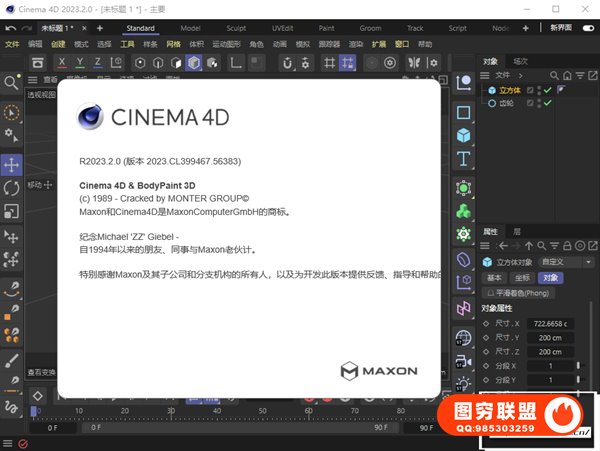Click the Text spline tool icon
Image resolution: width=600 pixels, height=451 pixels.
coord(464,160)
